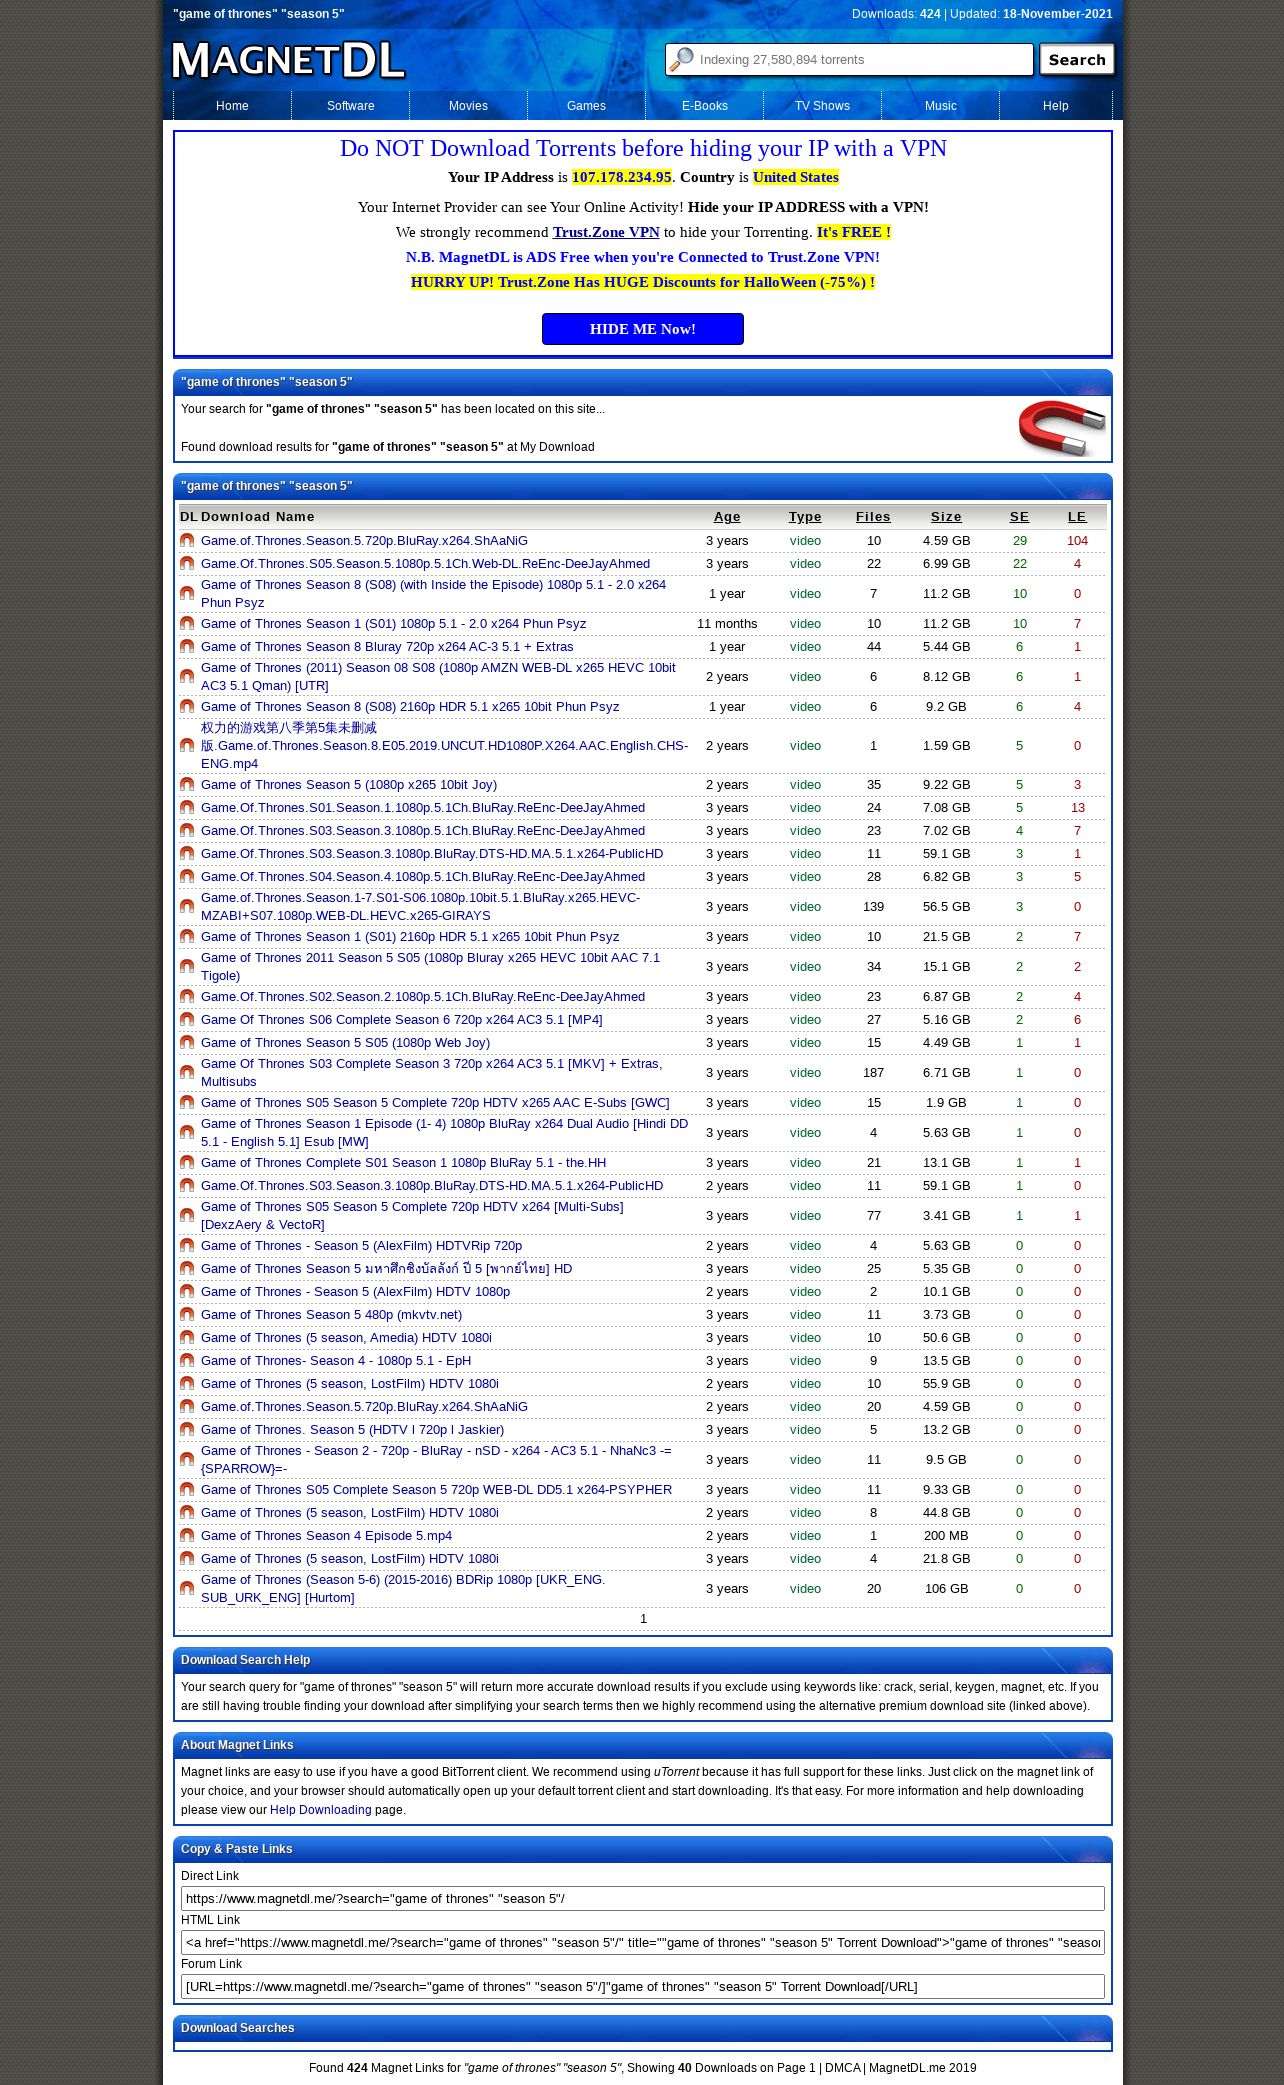
Task: Open the Home menu item
Action: [232, 106]
